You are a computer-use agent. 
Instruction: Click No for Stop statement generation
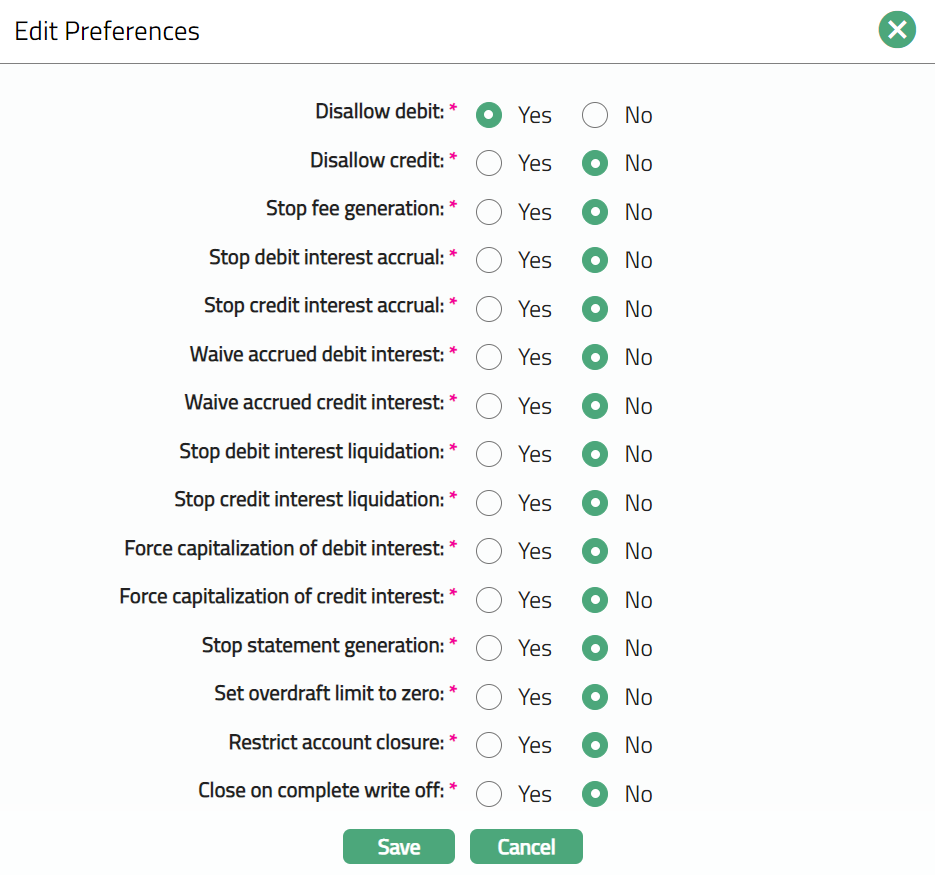(595, 648)
